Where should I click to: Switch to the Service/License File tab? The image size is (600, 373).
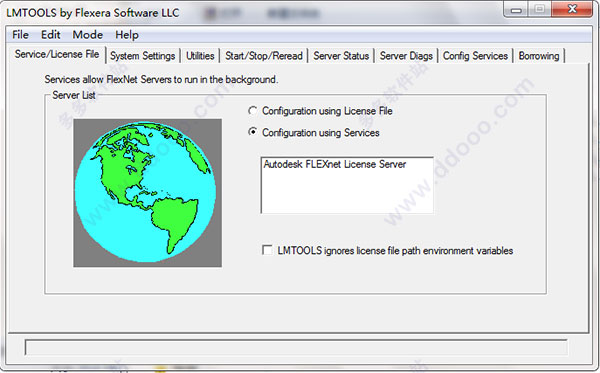[x=57, y=54]
